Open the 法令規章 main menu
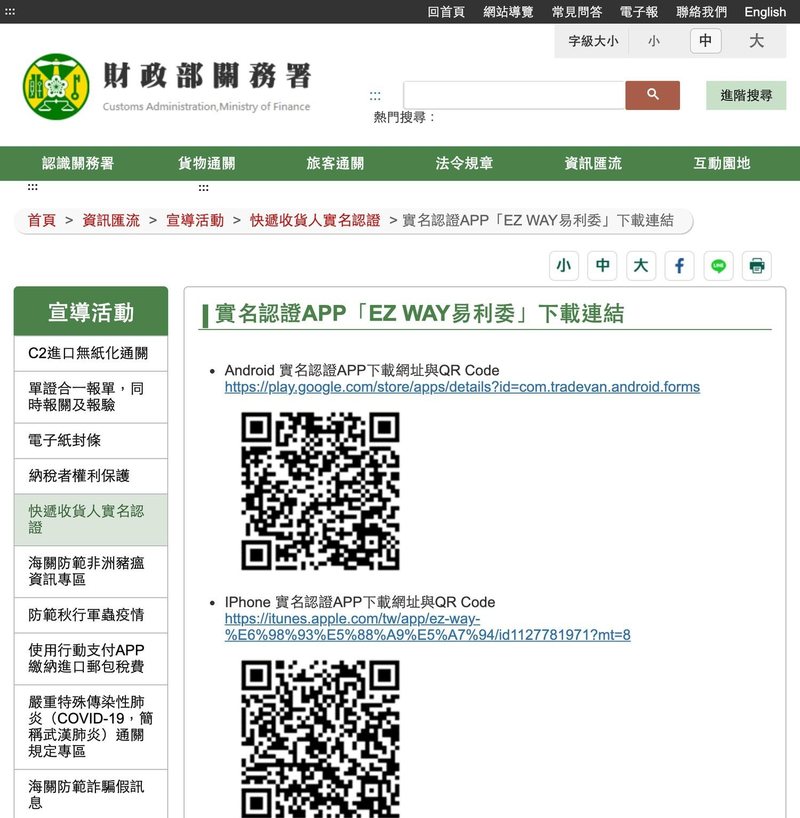800x818 pixels. pyautogui.click(x=464, y=163)
